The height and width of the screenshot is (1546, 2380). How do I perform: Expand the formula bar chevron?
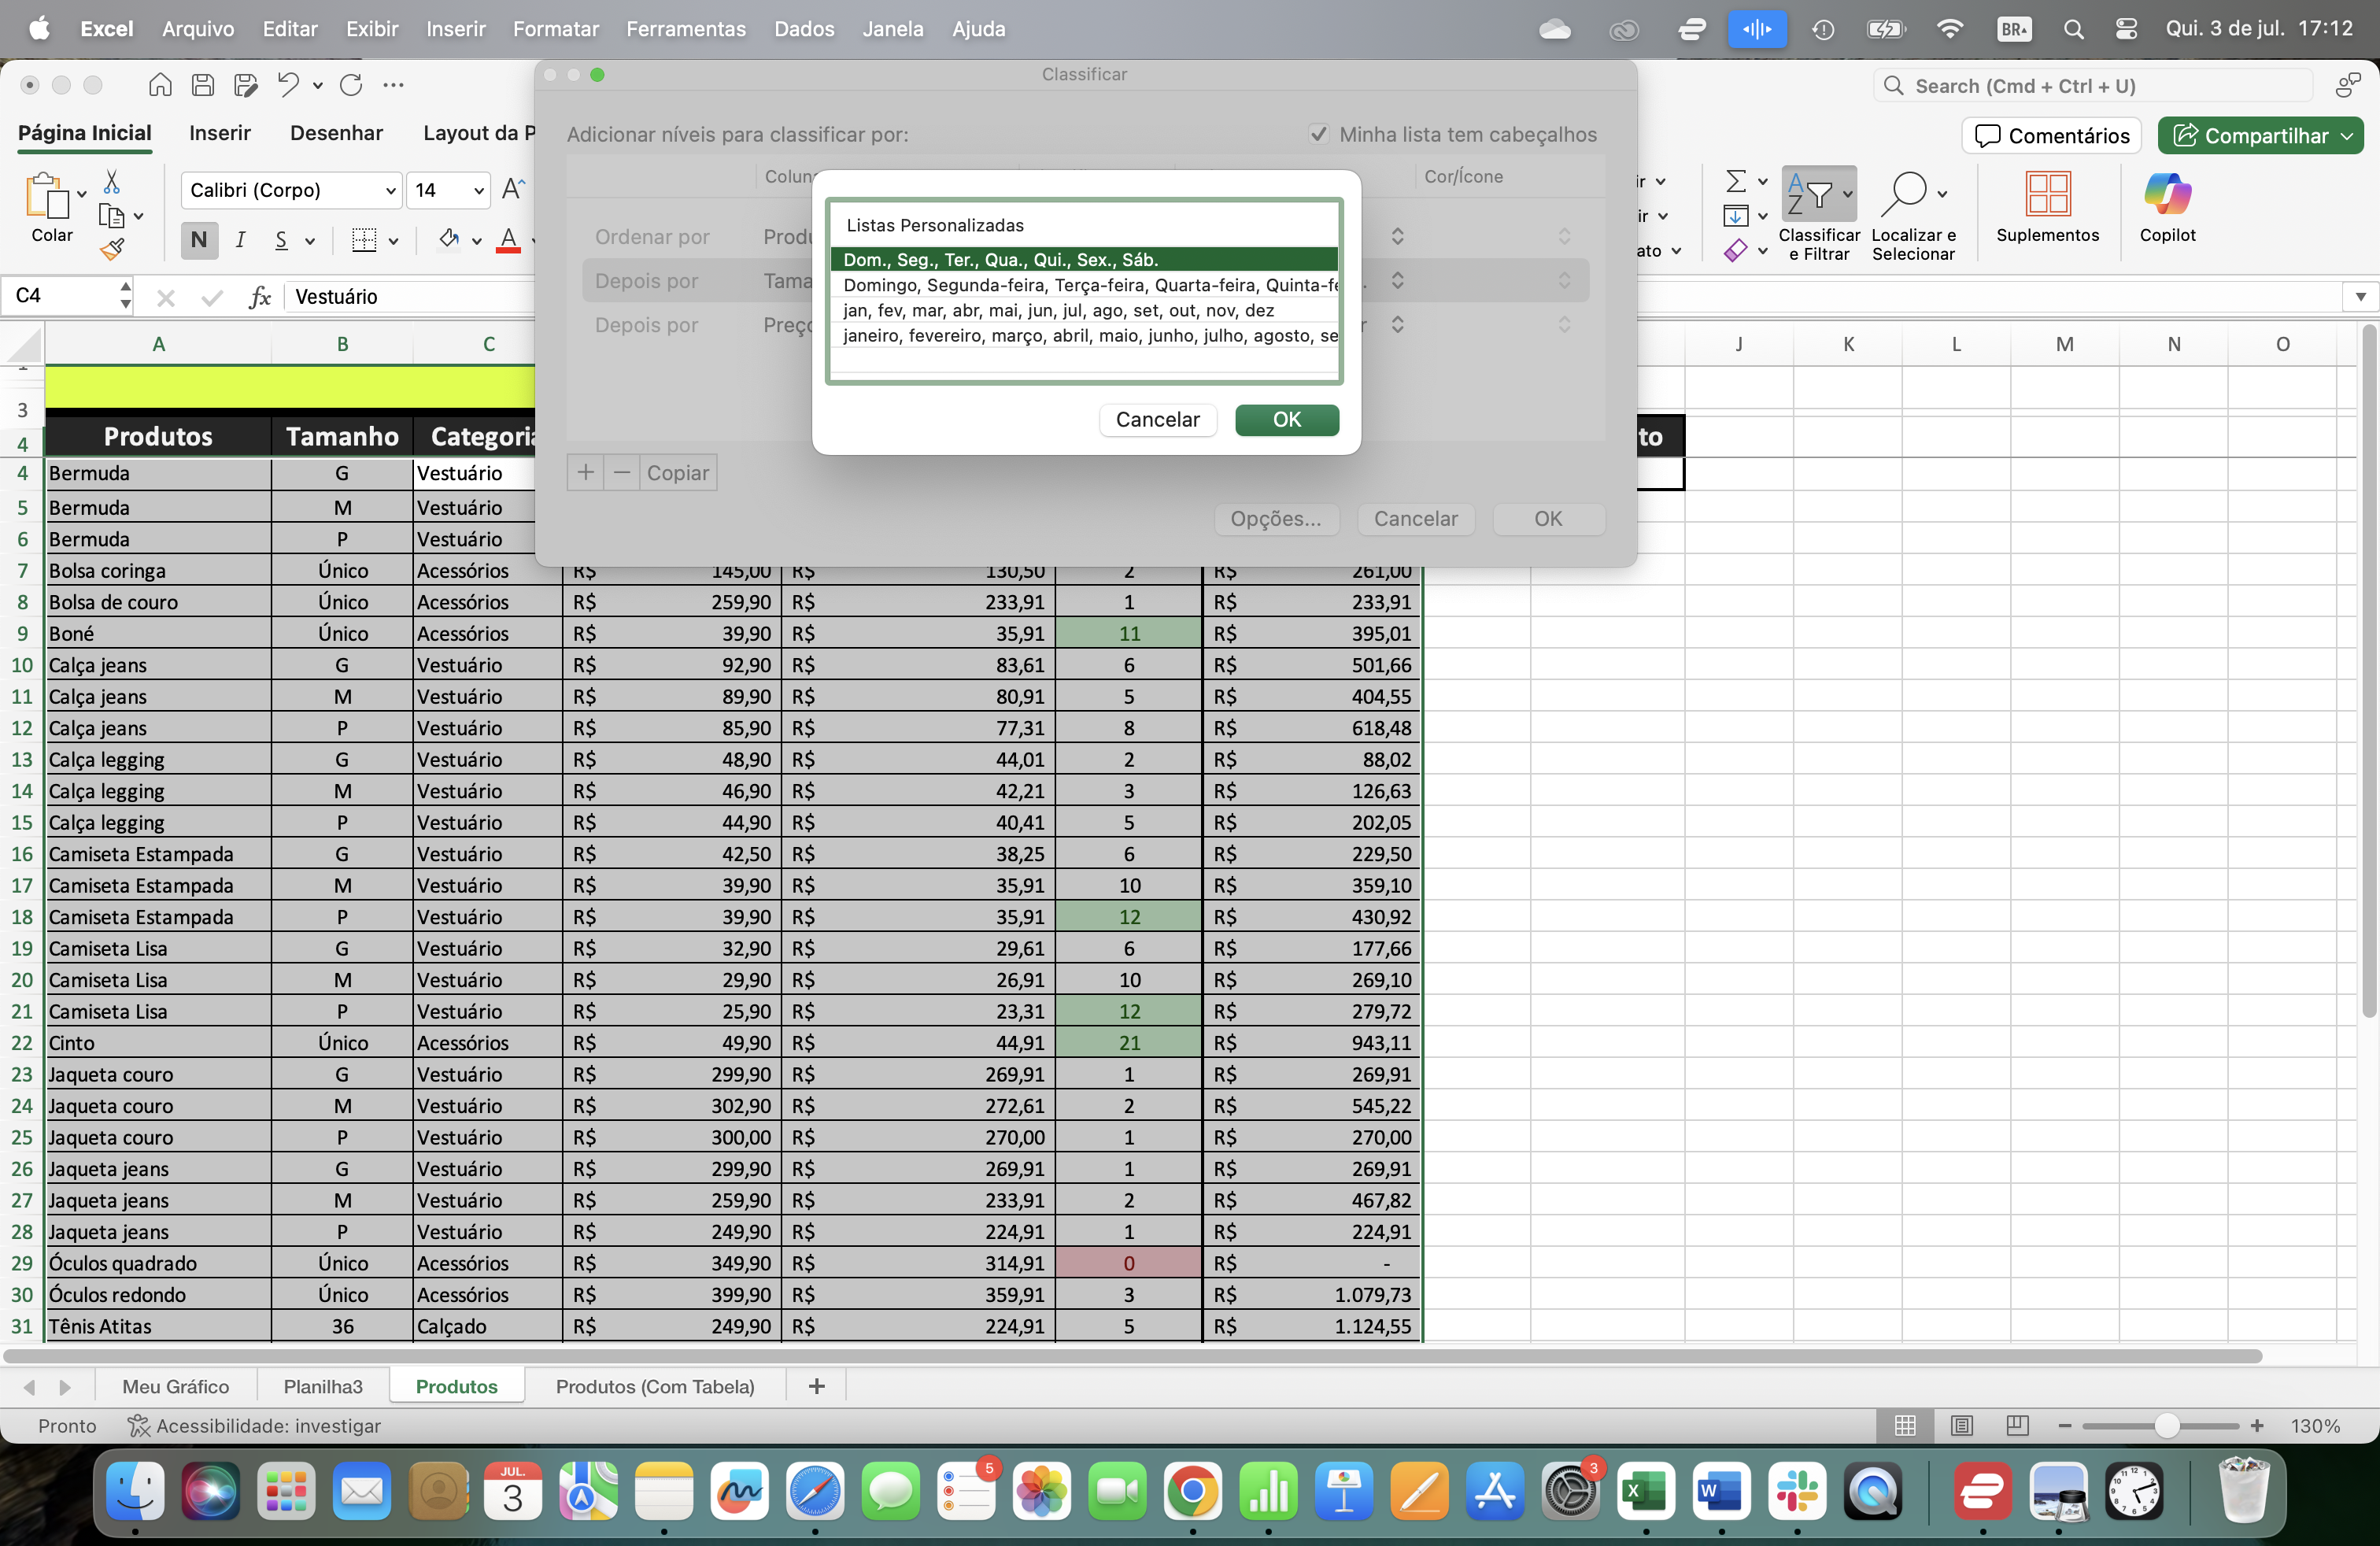[2360, 296]
